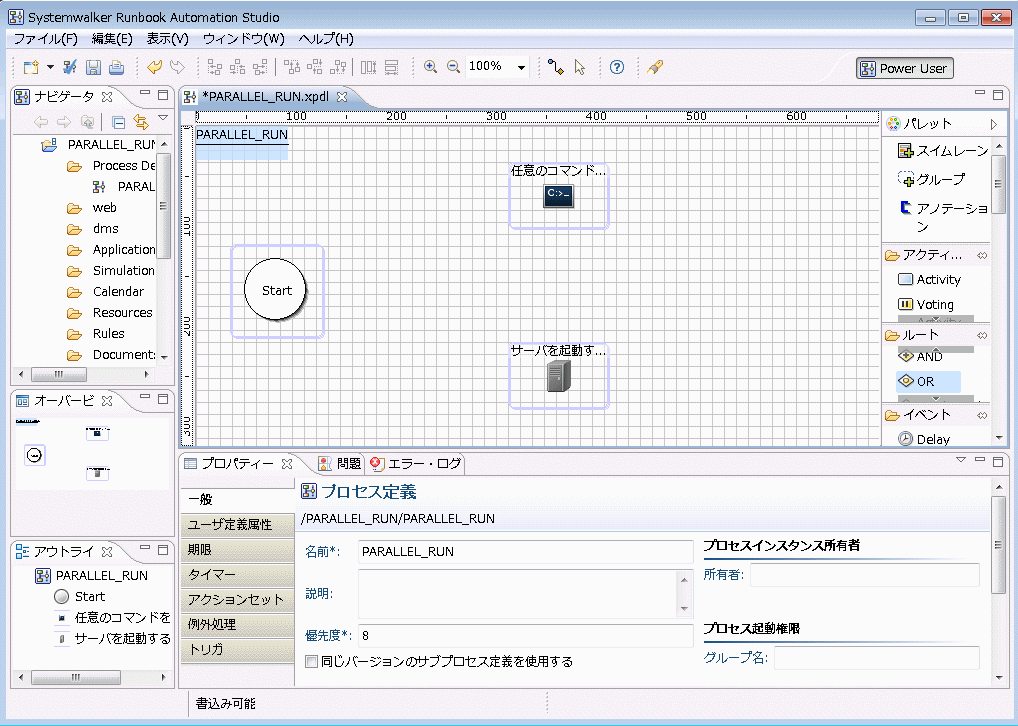Open the 編集(E) menu
This screenshot has width=1018, height=726.
(x=112, y=39)
